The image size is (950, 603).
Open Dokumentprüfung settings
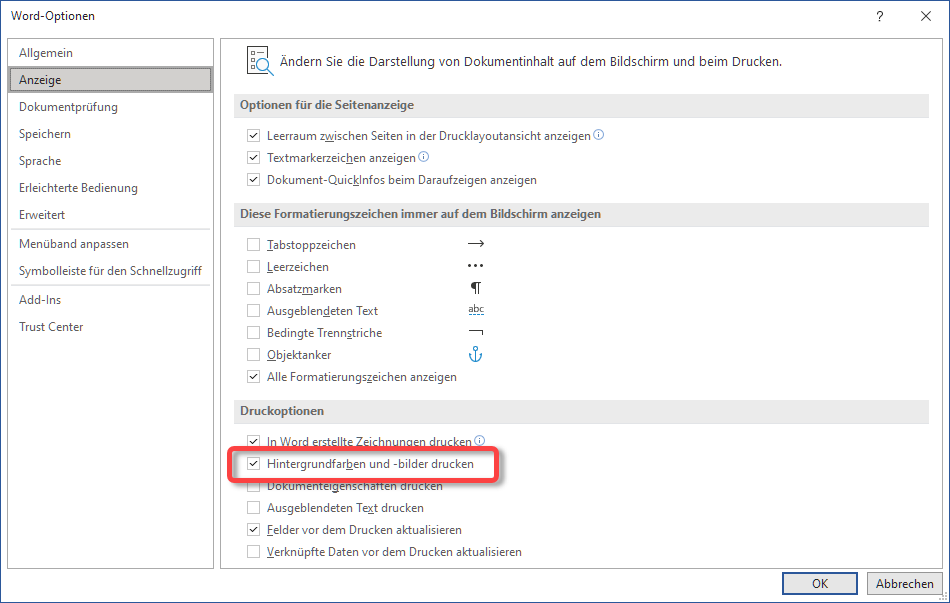[x=110, y=107]
